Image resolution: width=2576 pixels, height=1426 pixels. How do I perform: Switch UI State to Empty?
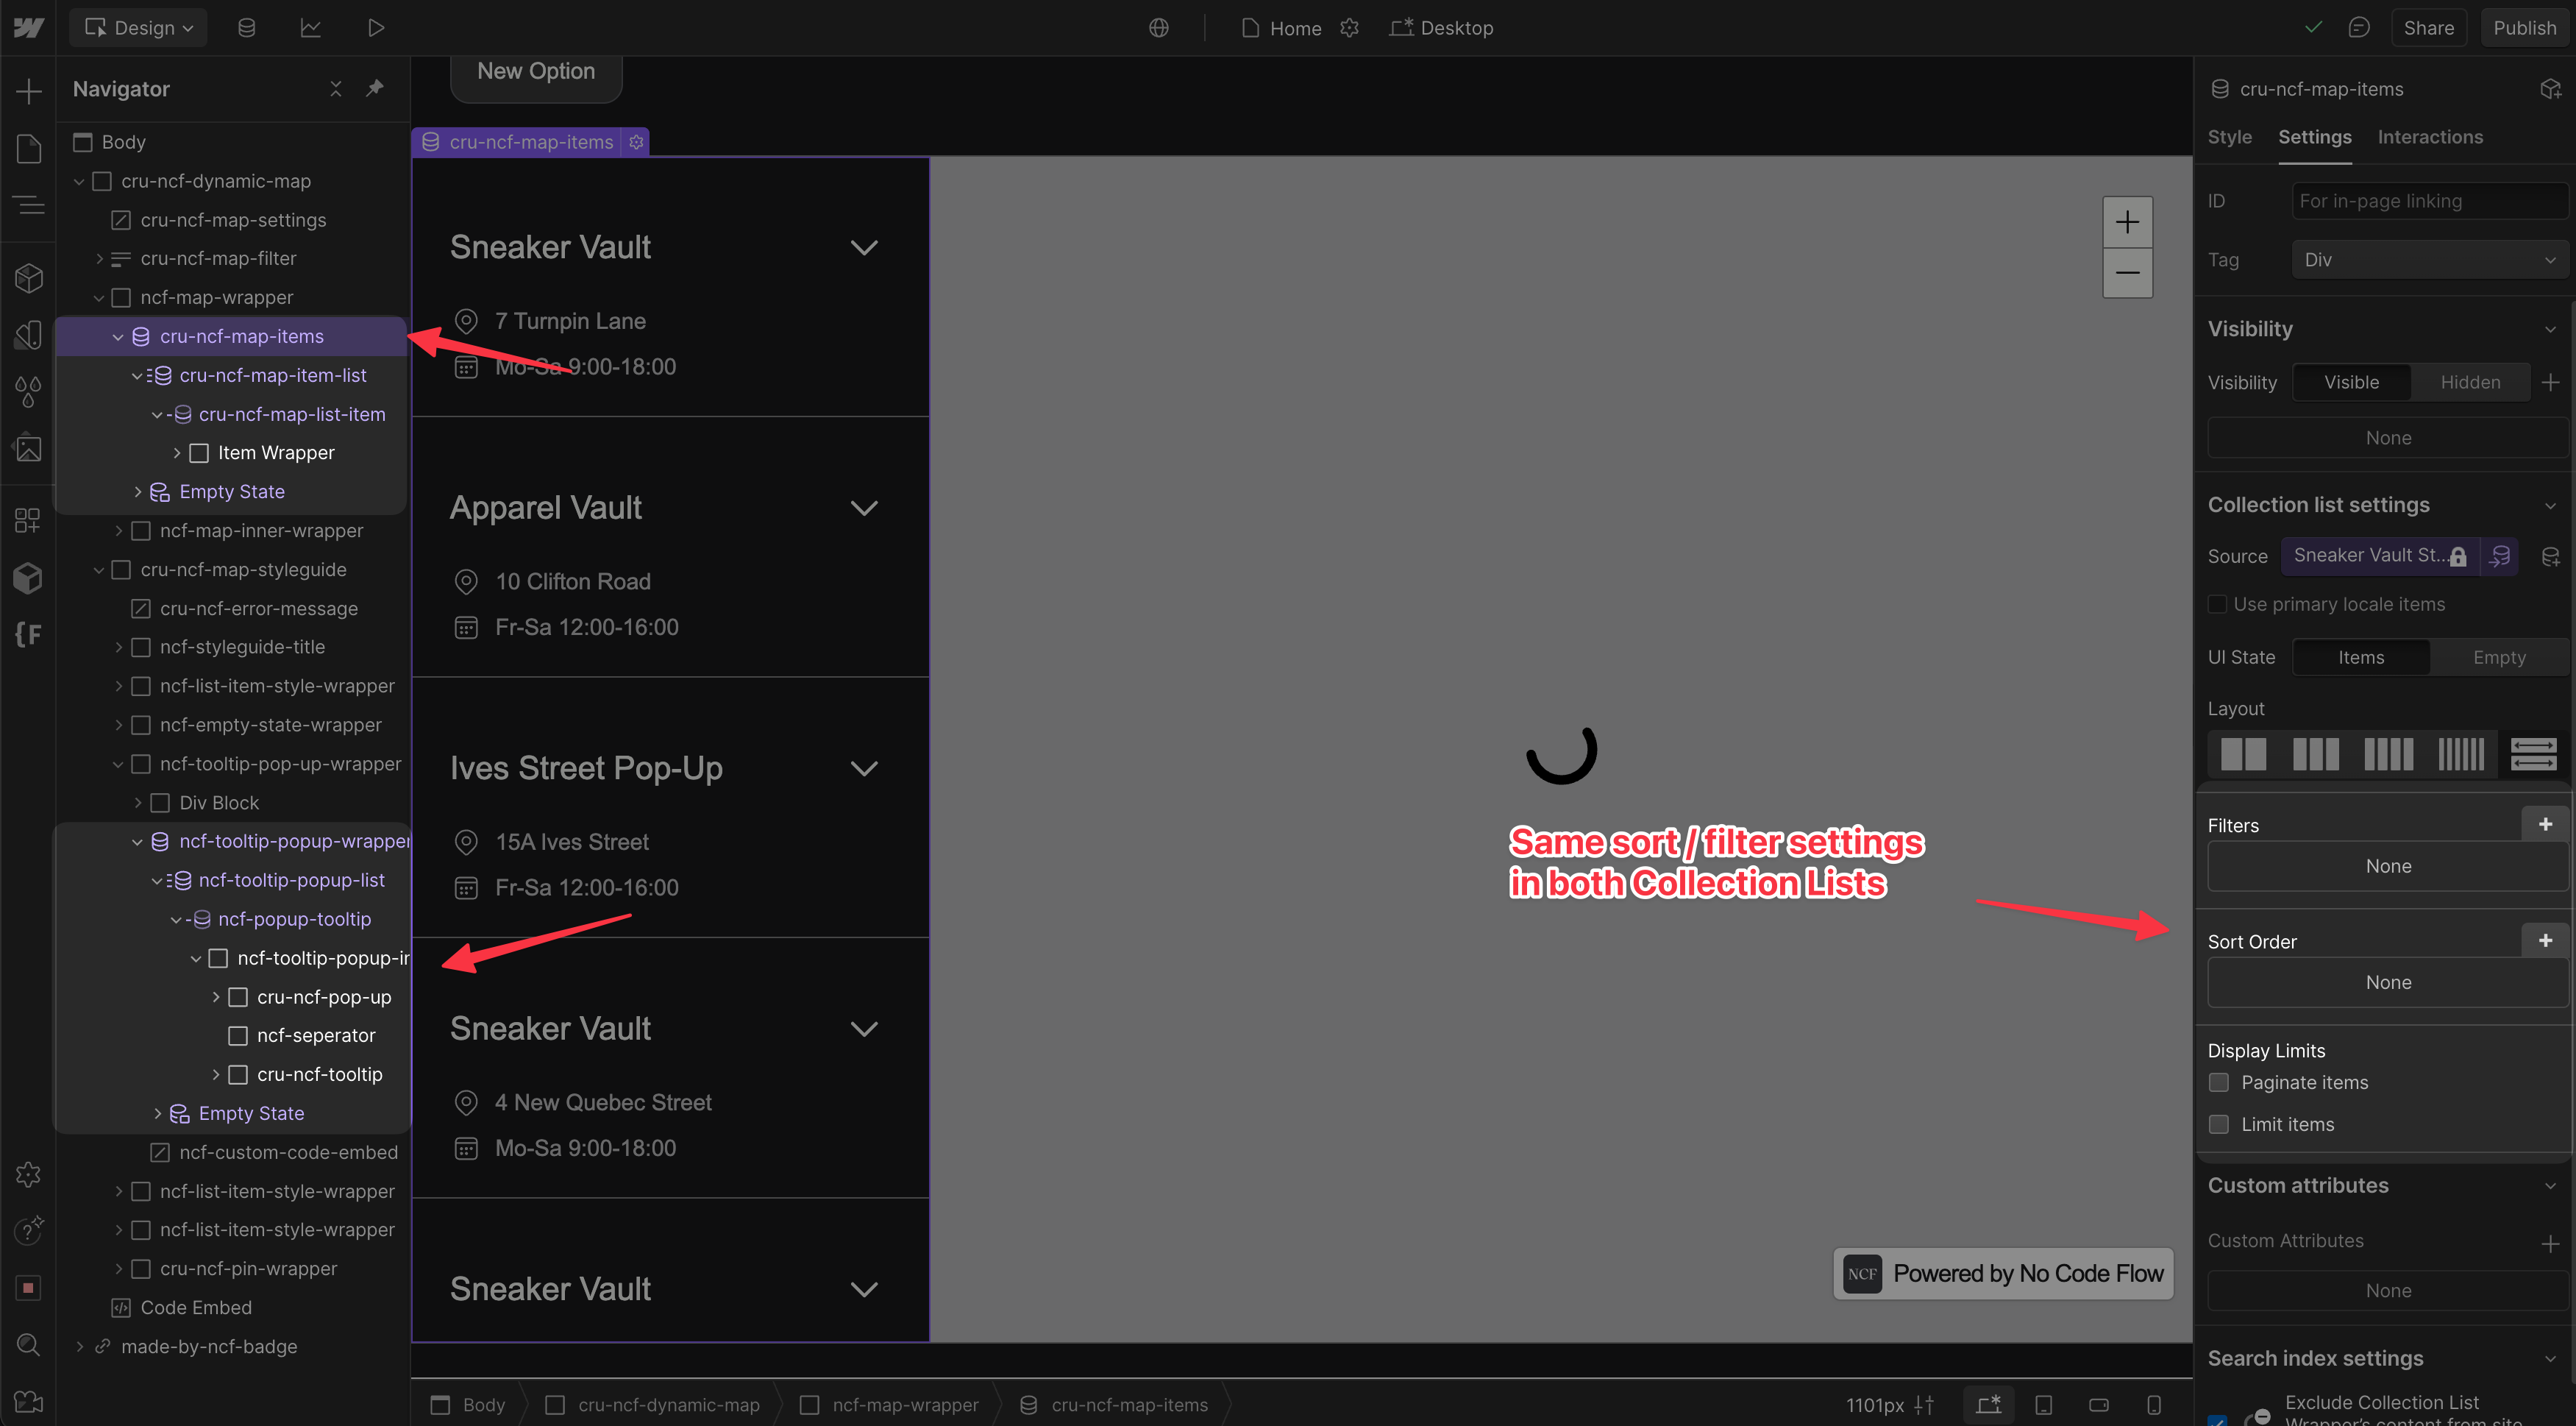click(x=2498, y=657)
